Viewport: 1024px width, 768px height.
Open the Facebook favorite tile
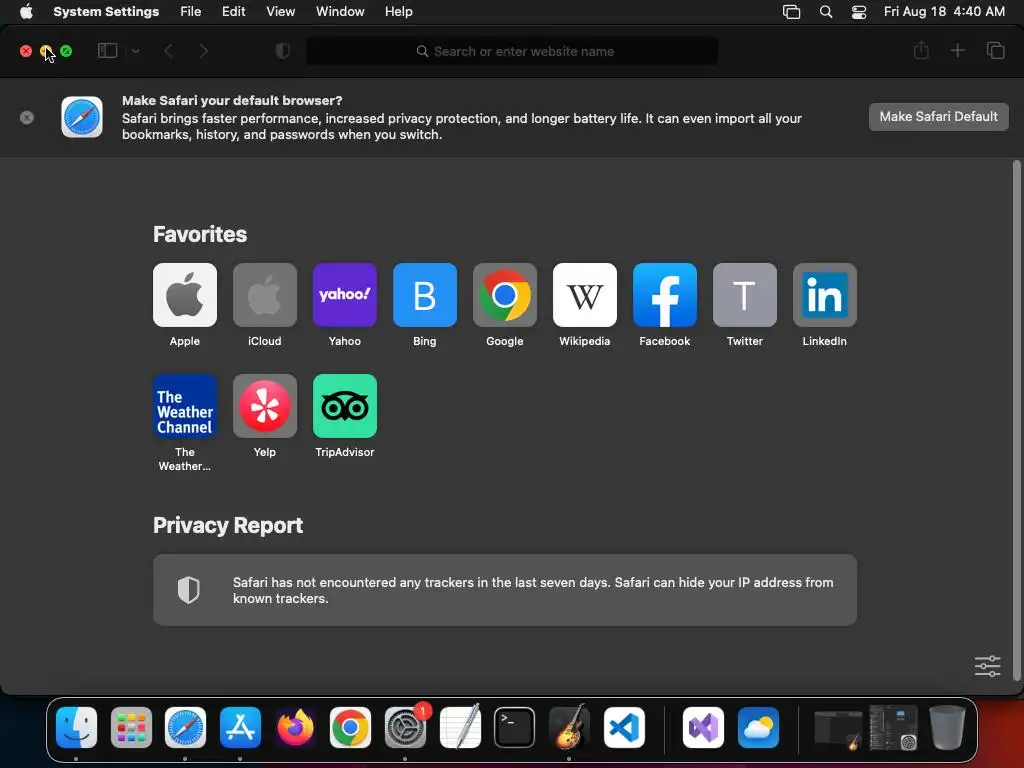coord(665,295)
